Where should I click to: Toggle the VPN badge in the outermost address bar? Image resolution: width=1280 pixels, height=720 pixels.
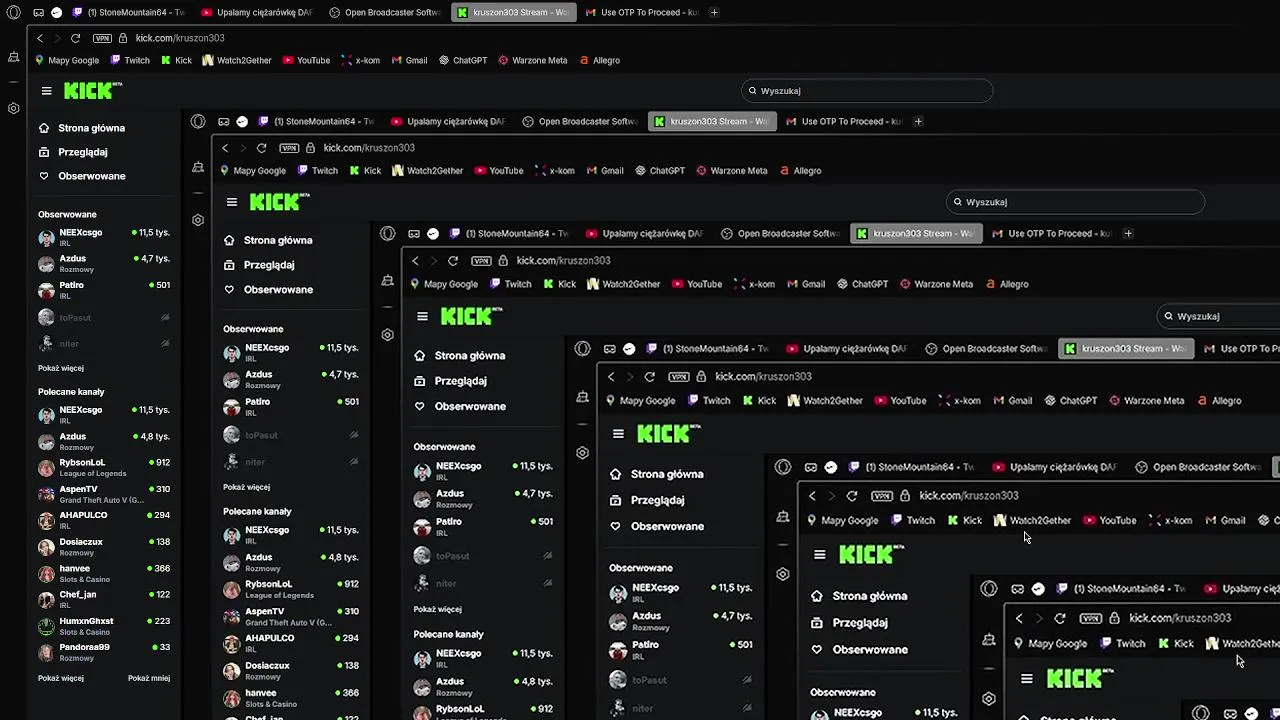point(102,38)
